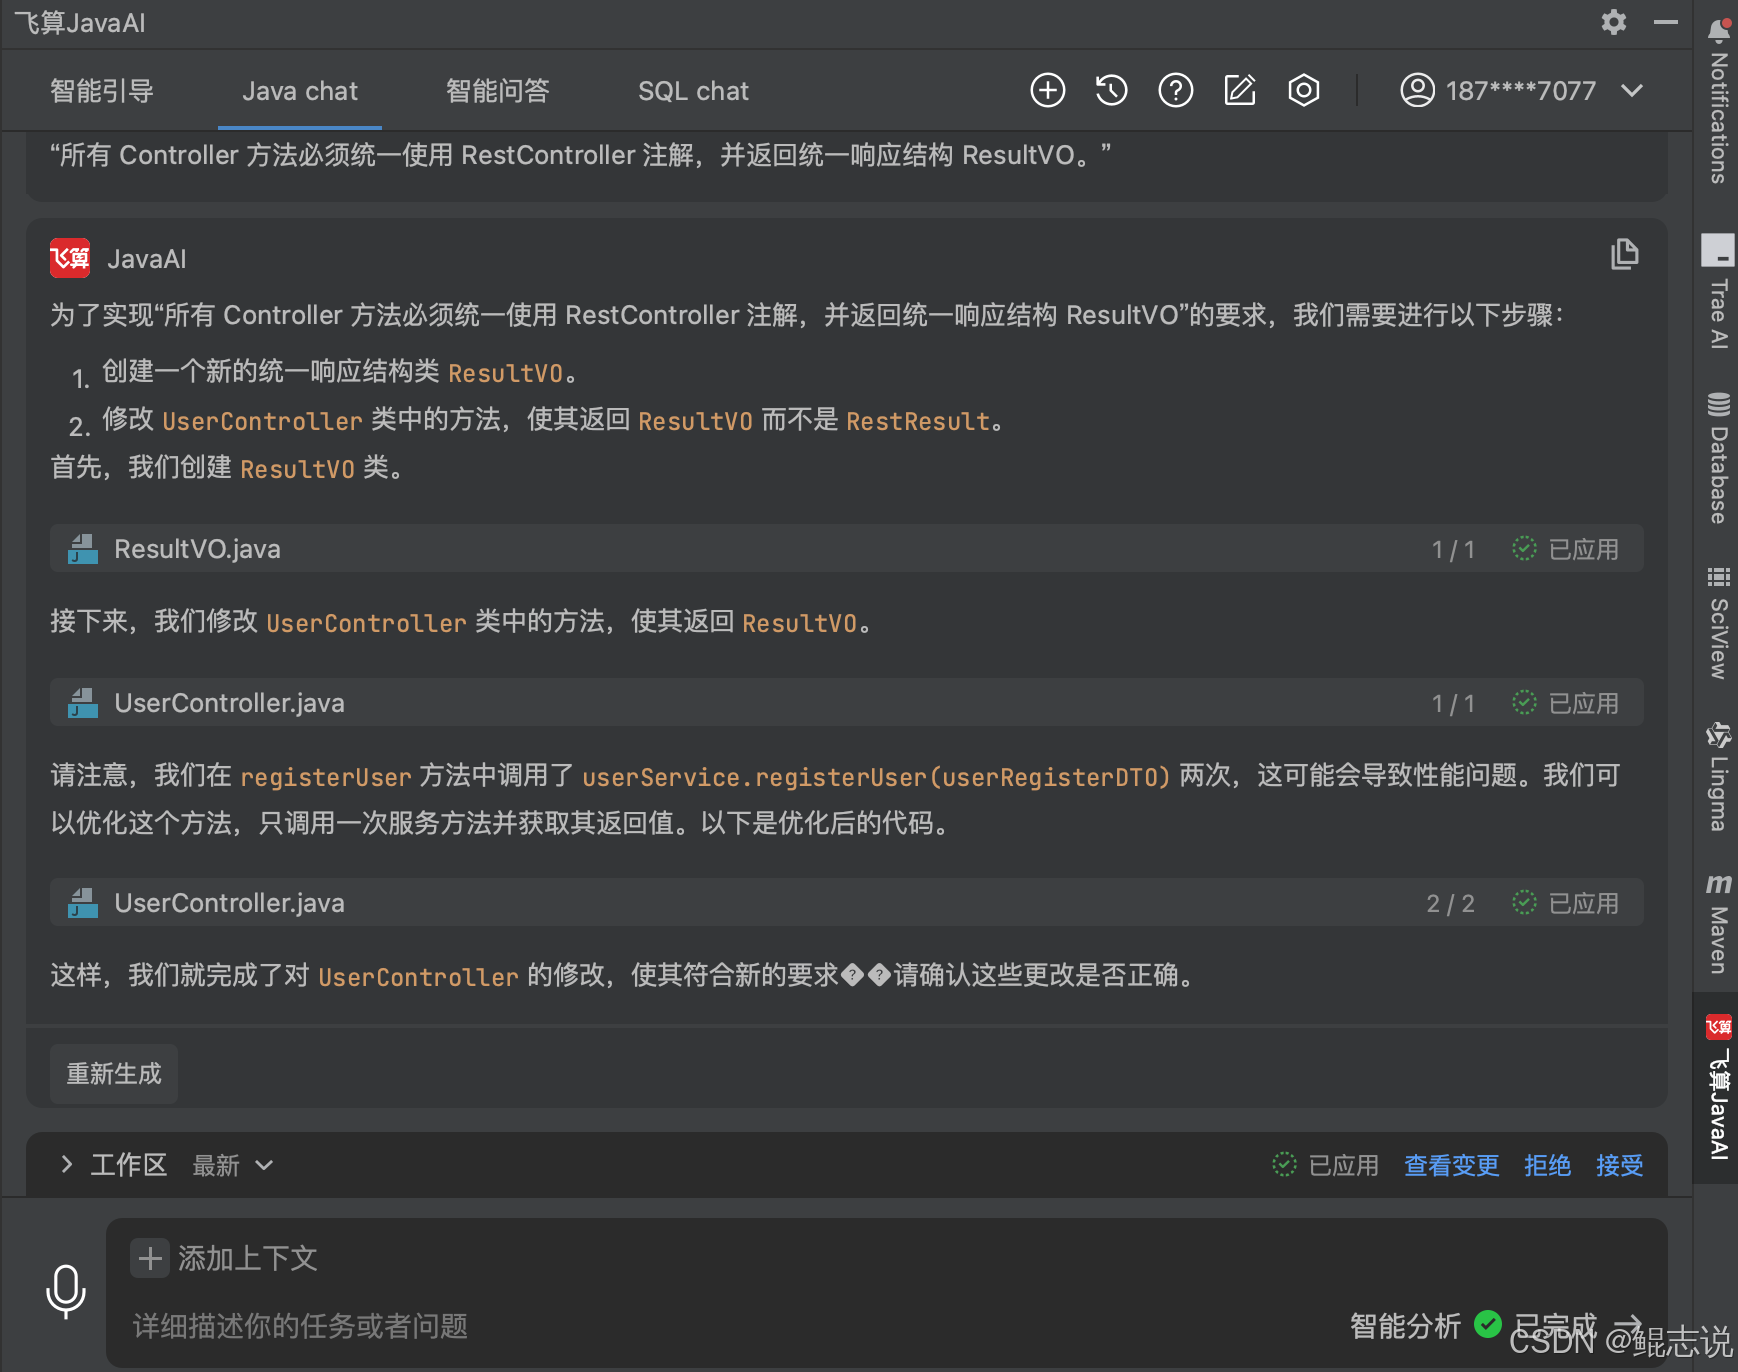Viewport: 1738px width, 1372px height.
Task: Switch to the SQL chat tab
Action: click(x=693, y=91)
